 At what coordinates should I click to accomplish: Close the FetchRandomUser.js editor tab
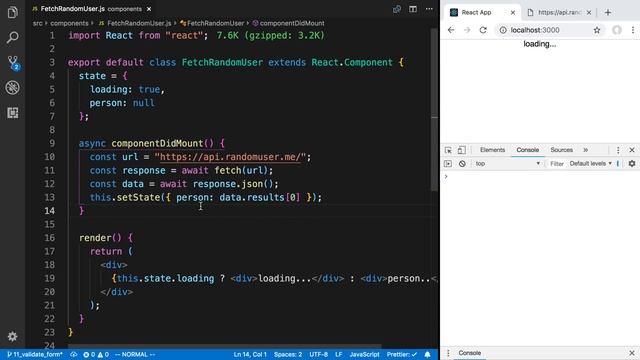tap(149, 9)
